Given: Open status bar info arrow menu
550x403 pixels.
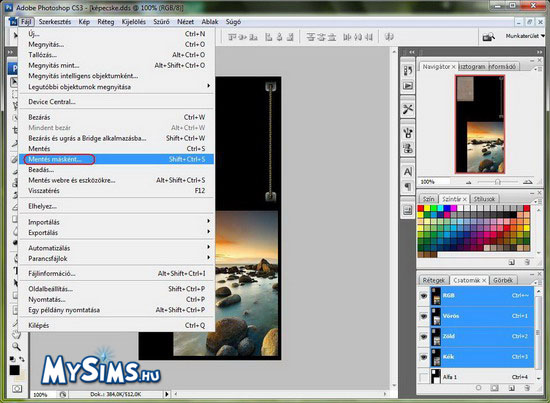Looking at the screenshot, I should [x=167, y=394].
